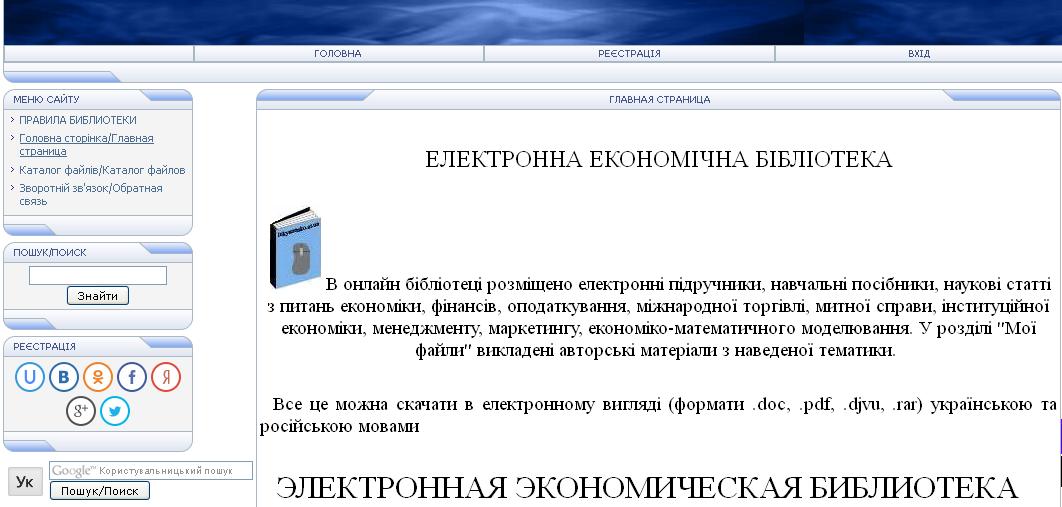Sign up via Facebook icon
This screenshot has width=1062, height=507.
tap(131, 377)
